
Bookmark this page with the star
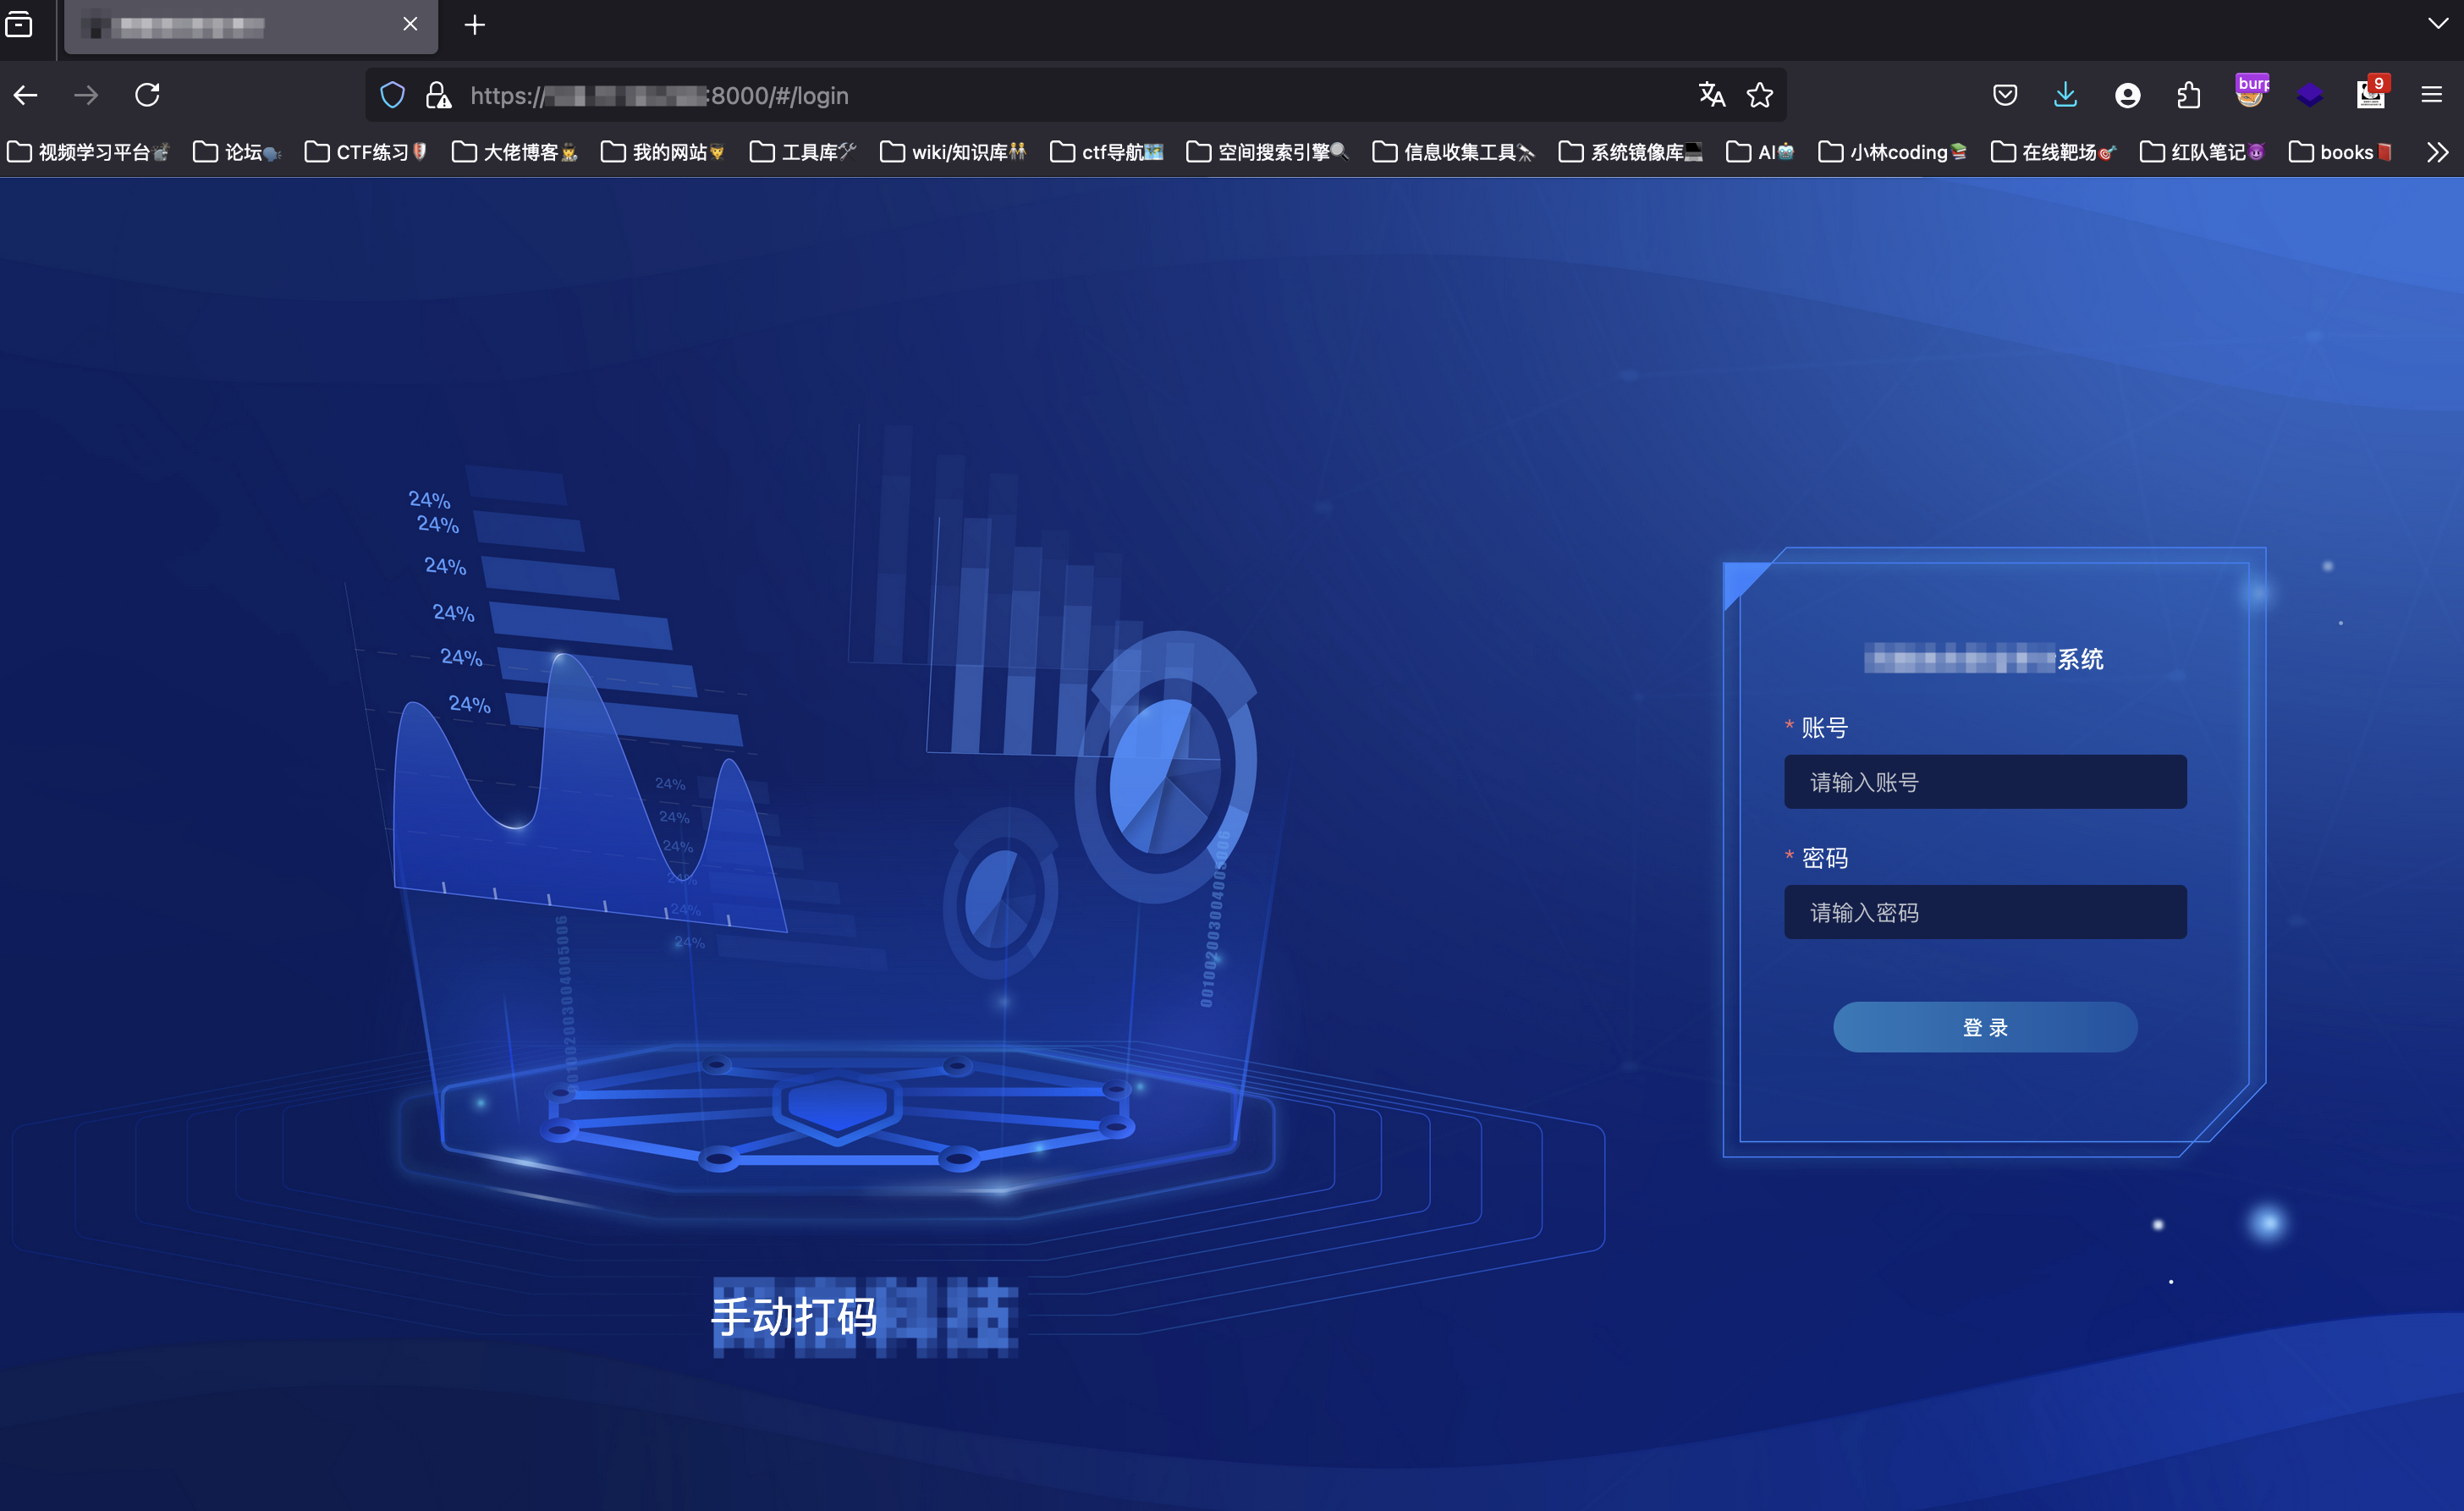[x=1760, y=95]
